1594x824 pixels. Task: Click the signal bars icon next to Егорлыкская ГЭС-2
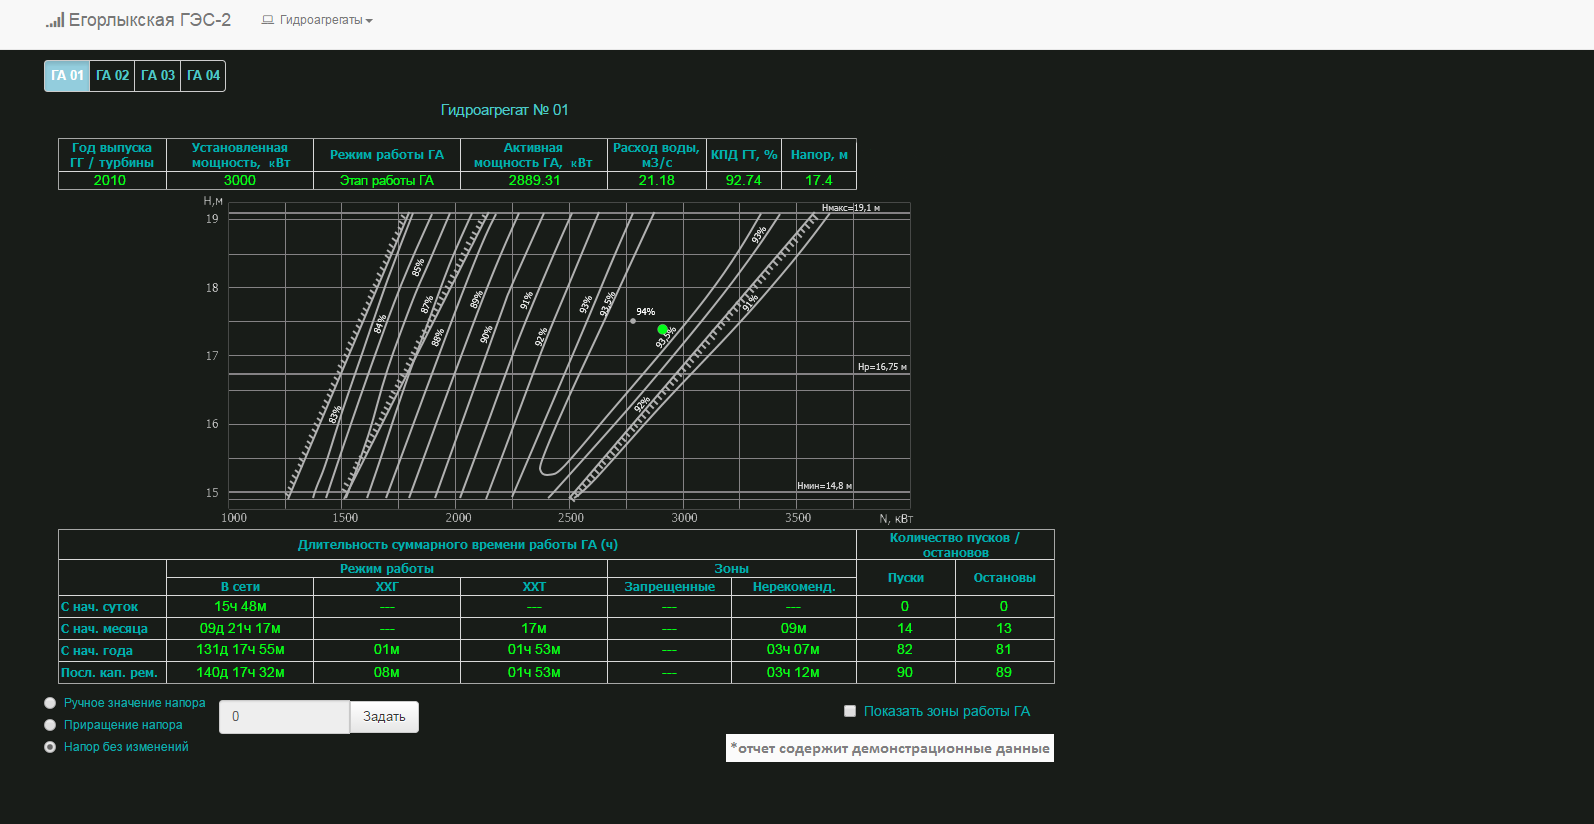click(55, 20)
